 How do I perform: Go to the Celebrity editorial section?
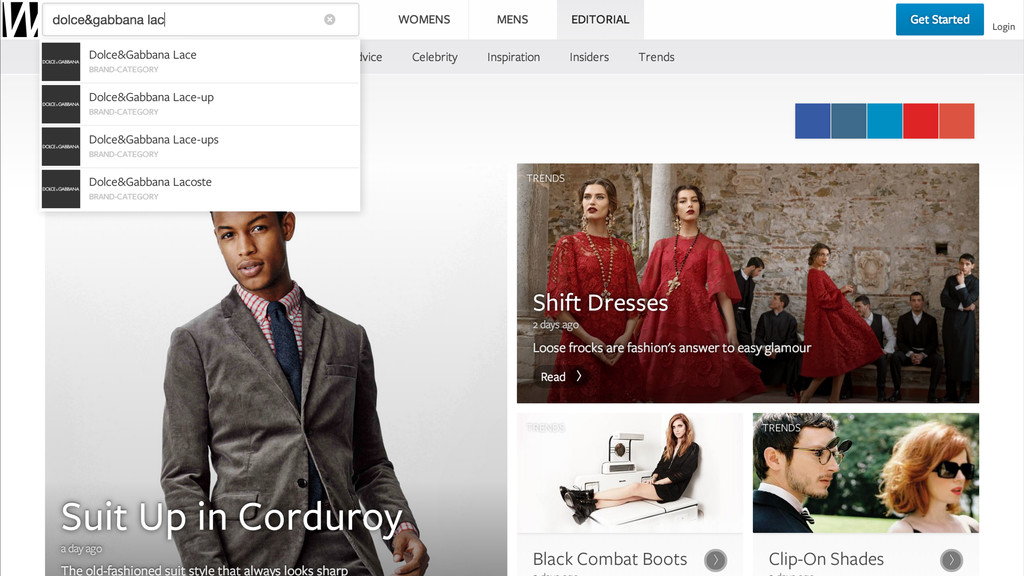tap(434, 57)
